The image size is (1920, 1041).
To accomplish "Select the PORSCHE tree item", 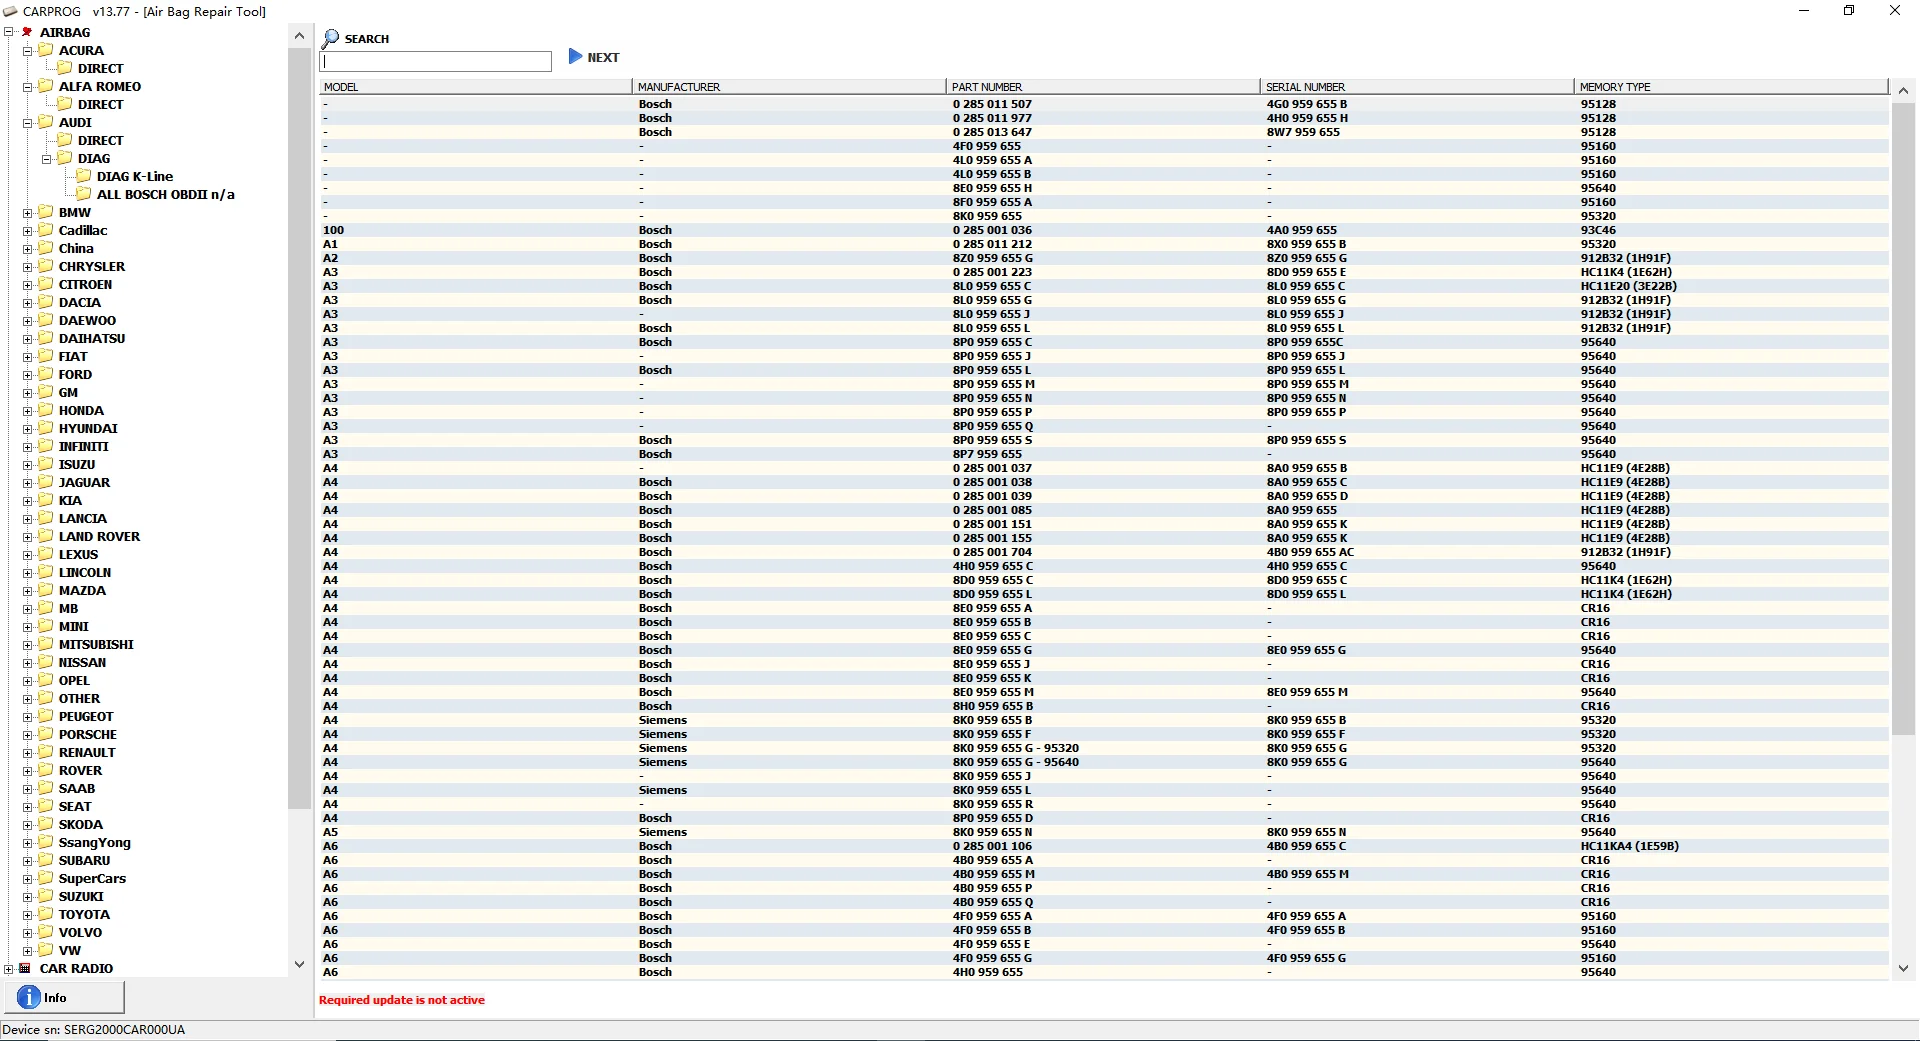I will (87, 734).
